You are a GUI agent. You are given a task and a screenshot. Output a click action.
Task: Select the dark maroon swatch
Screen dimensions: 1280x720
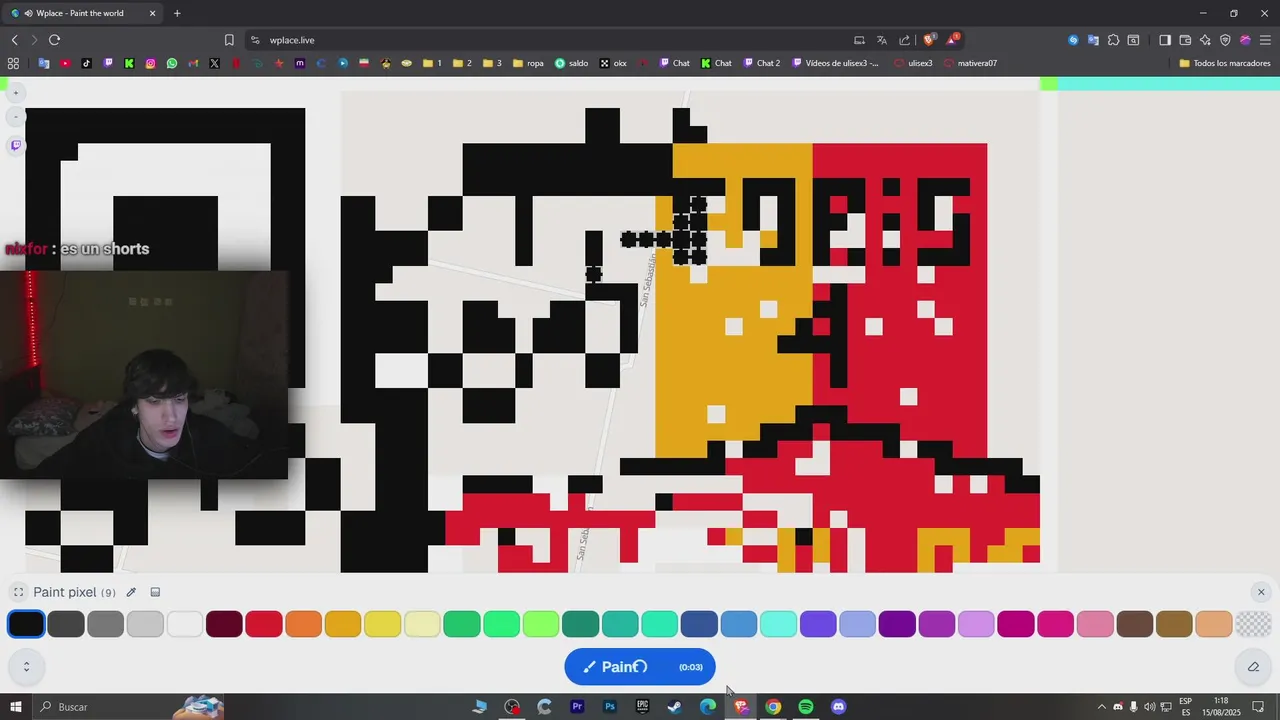pyautogui.click(x=224, y=624)
